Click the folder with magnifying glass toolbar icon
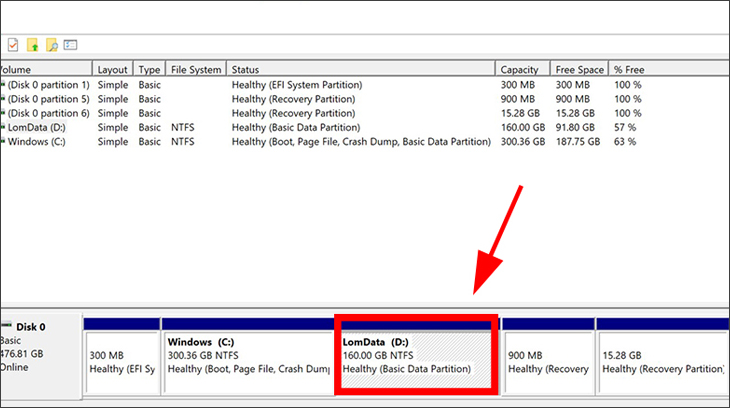This screenshot has height=408, width=730. pos(52,45)
